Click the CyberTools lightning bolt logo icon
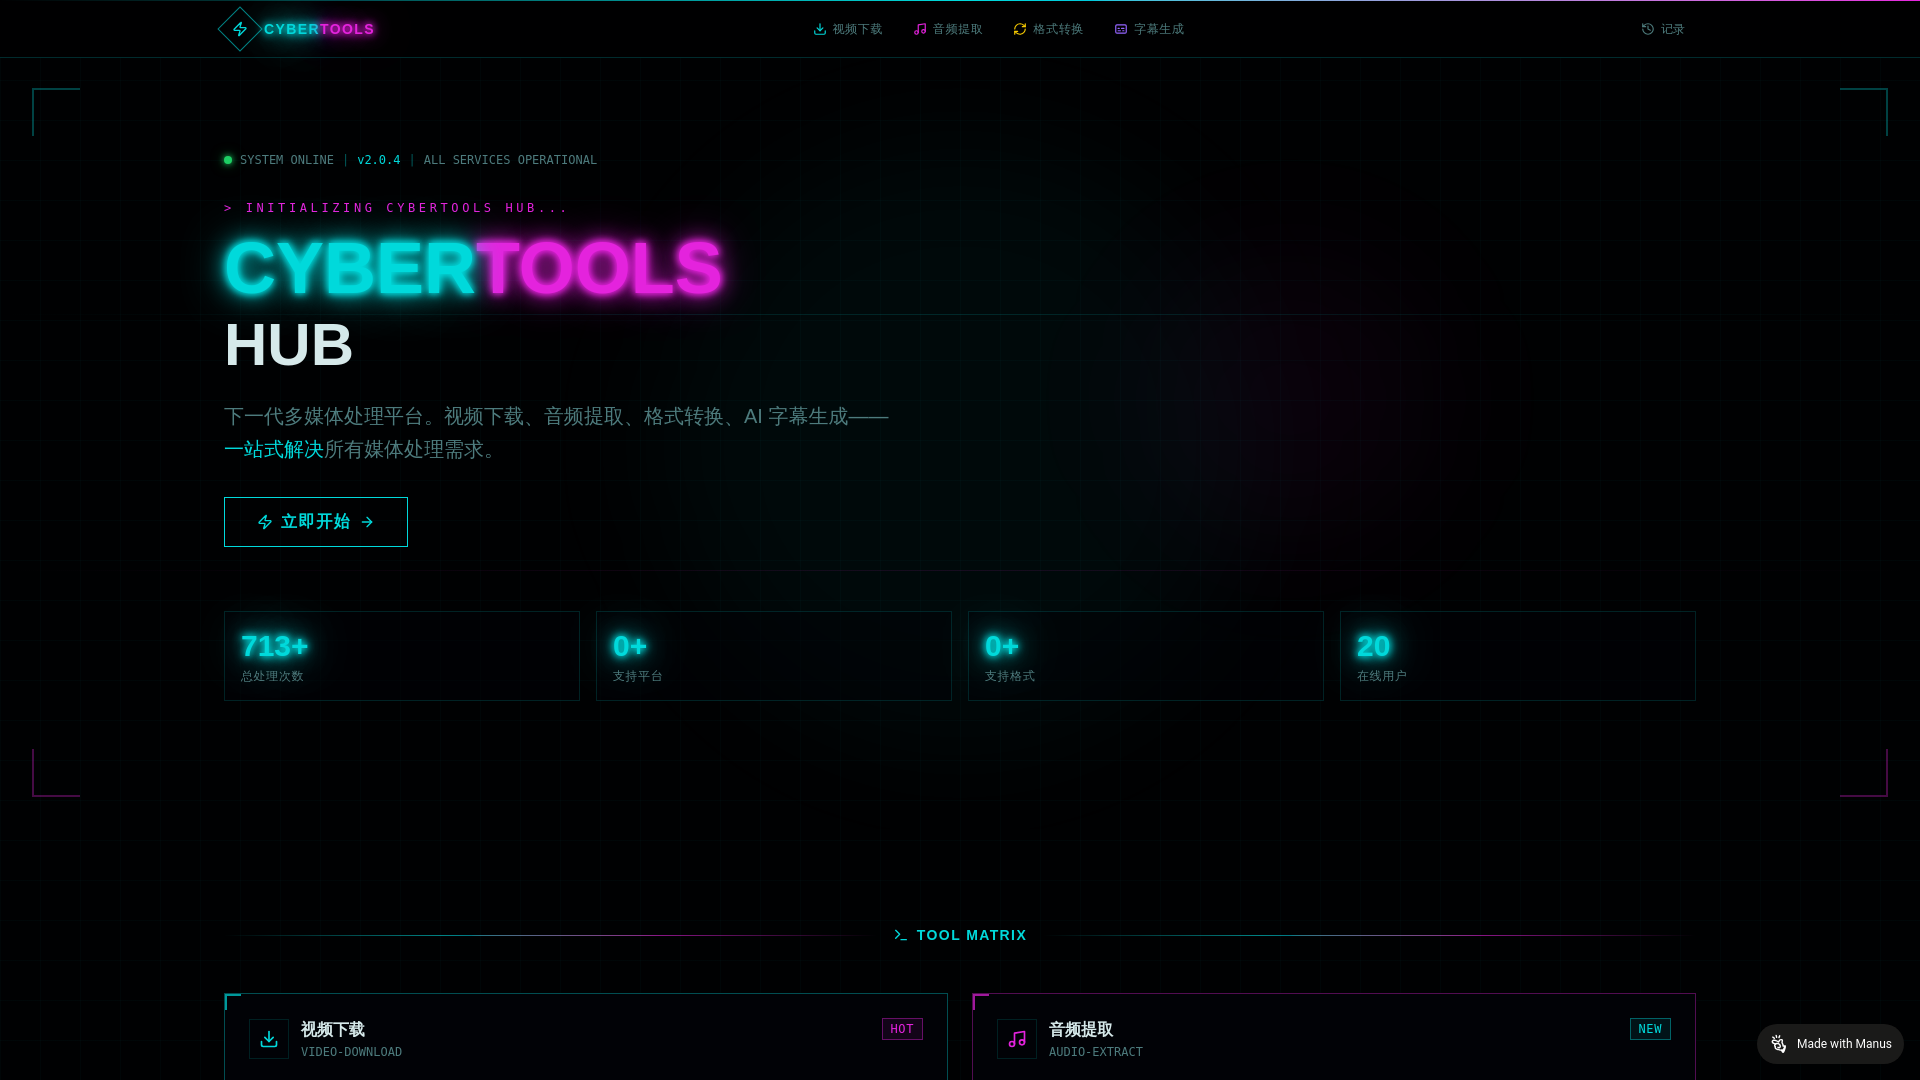1920x1080 pixels. (240, 29)
